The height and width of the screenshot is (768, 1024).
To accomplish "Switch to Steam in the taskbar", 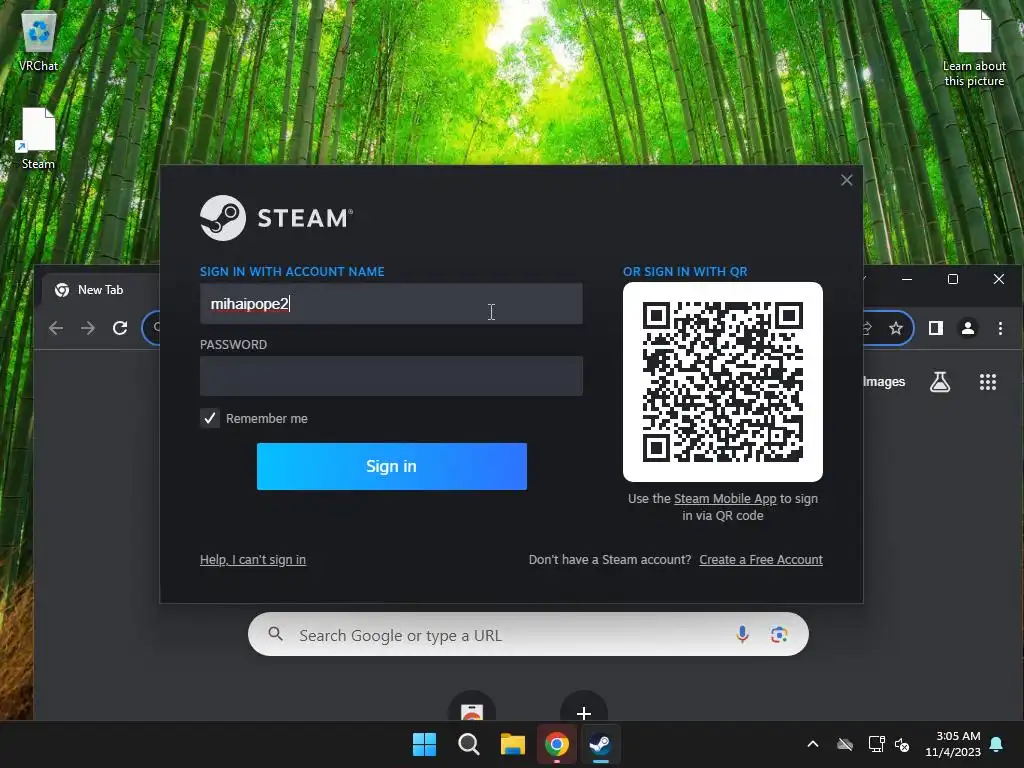I will point(600,744).
